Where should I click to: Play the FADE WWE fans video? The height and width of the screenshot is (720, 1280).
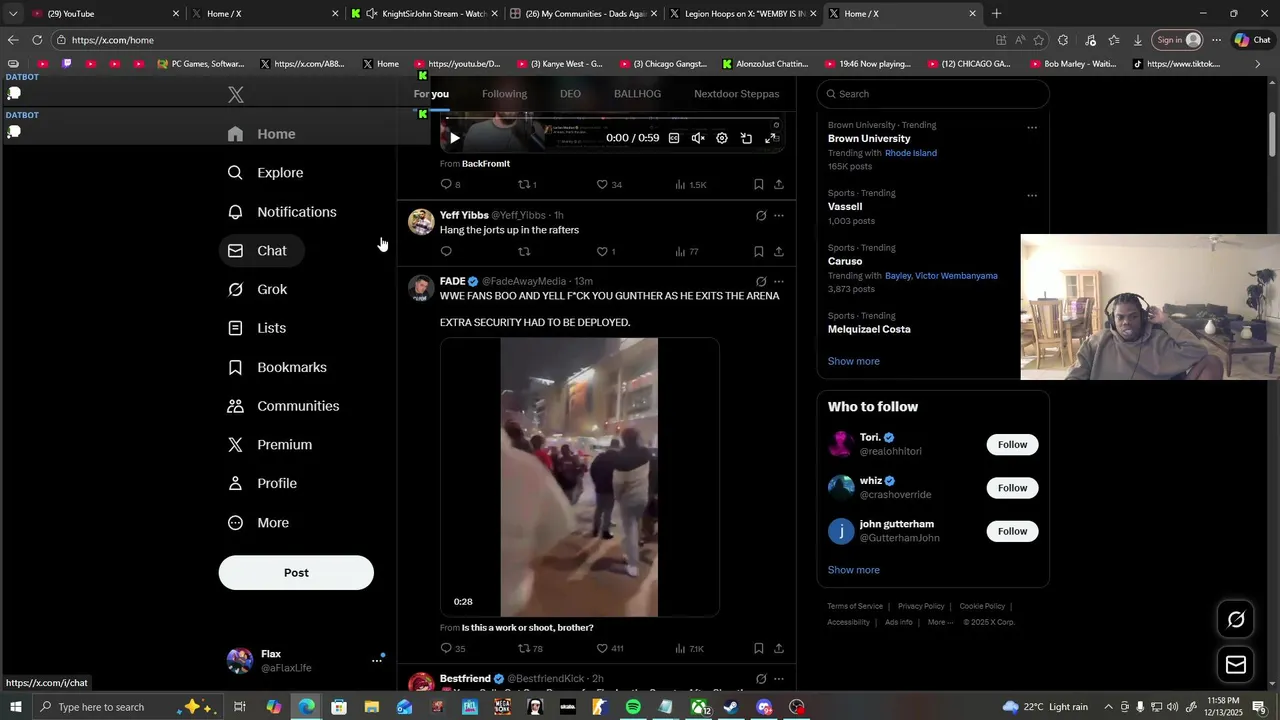click(579, 477)
